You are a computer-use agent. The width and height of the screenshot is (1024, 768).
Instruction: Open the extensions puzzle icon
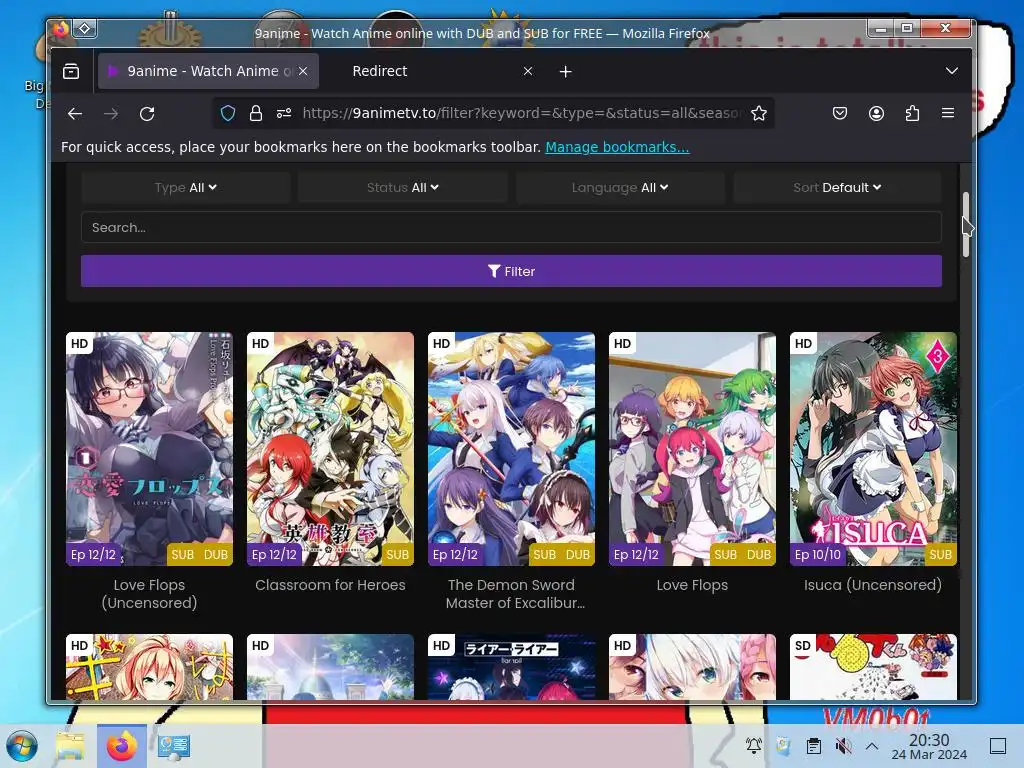point(912,113)
